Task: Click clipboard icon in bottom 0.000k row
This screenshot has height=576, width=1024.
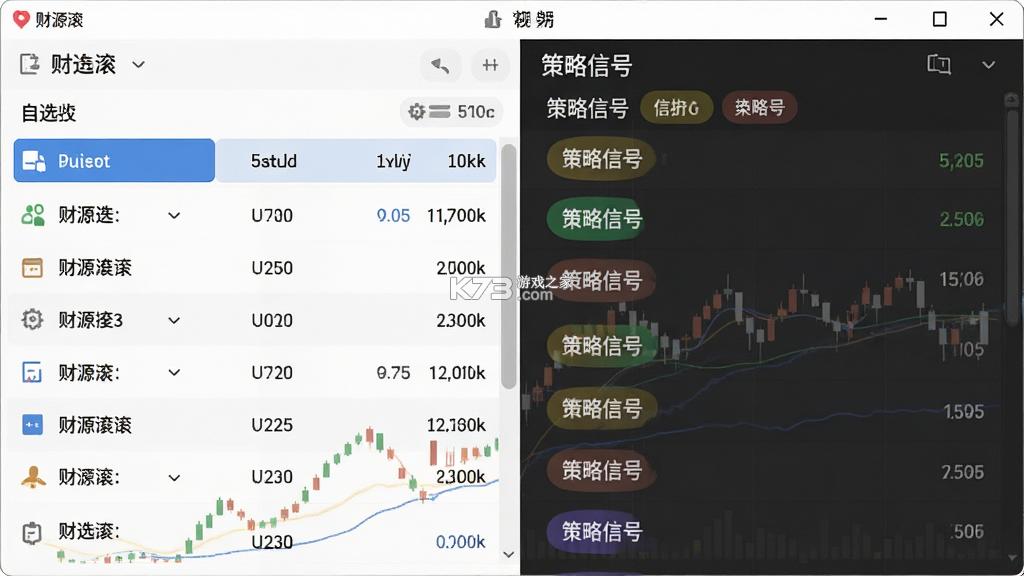Action: pyautogui.click(x=31, y=533)
